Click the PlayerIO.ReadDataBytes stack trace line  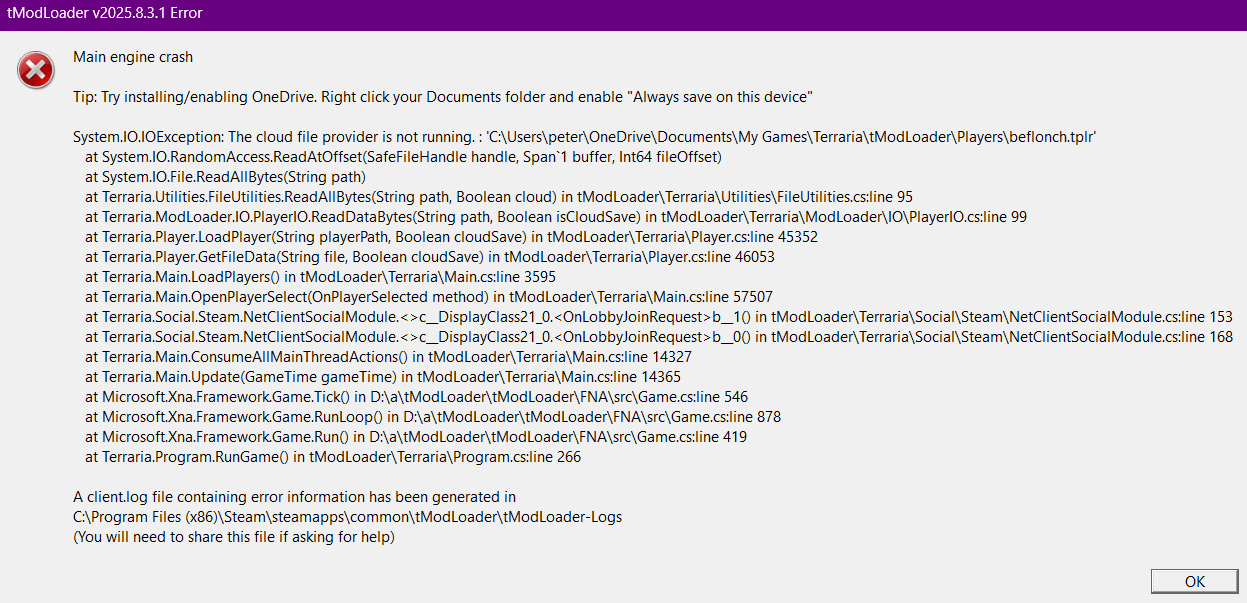pos(556,217)
